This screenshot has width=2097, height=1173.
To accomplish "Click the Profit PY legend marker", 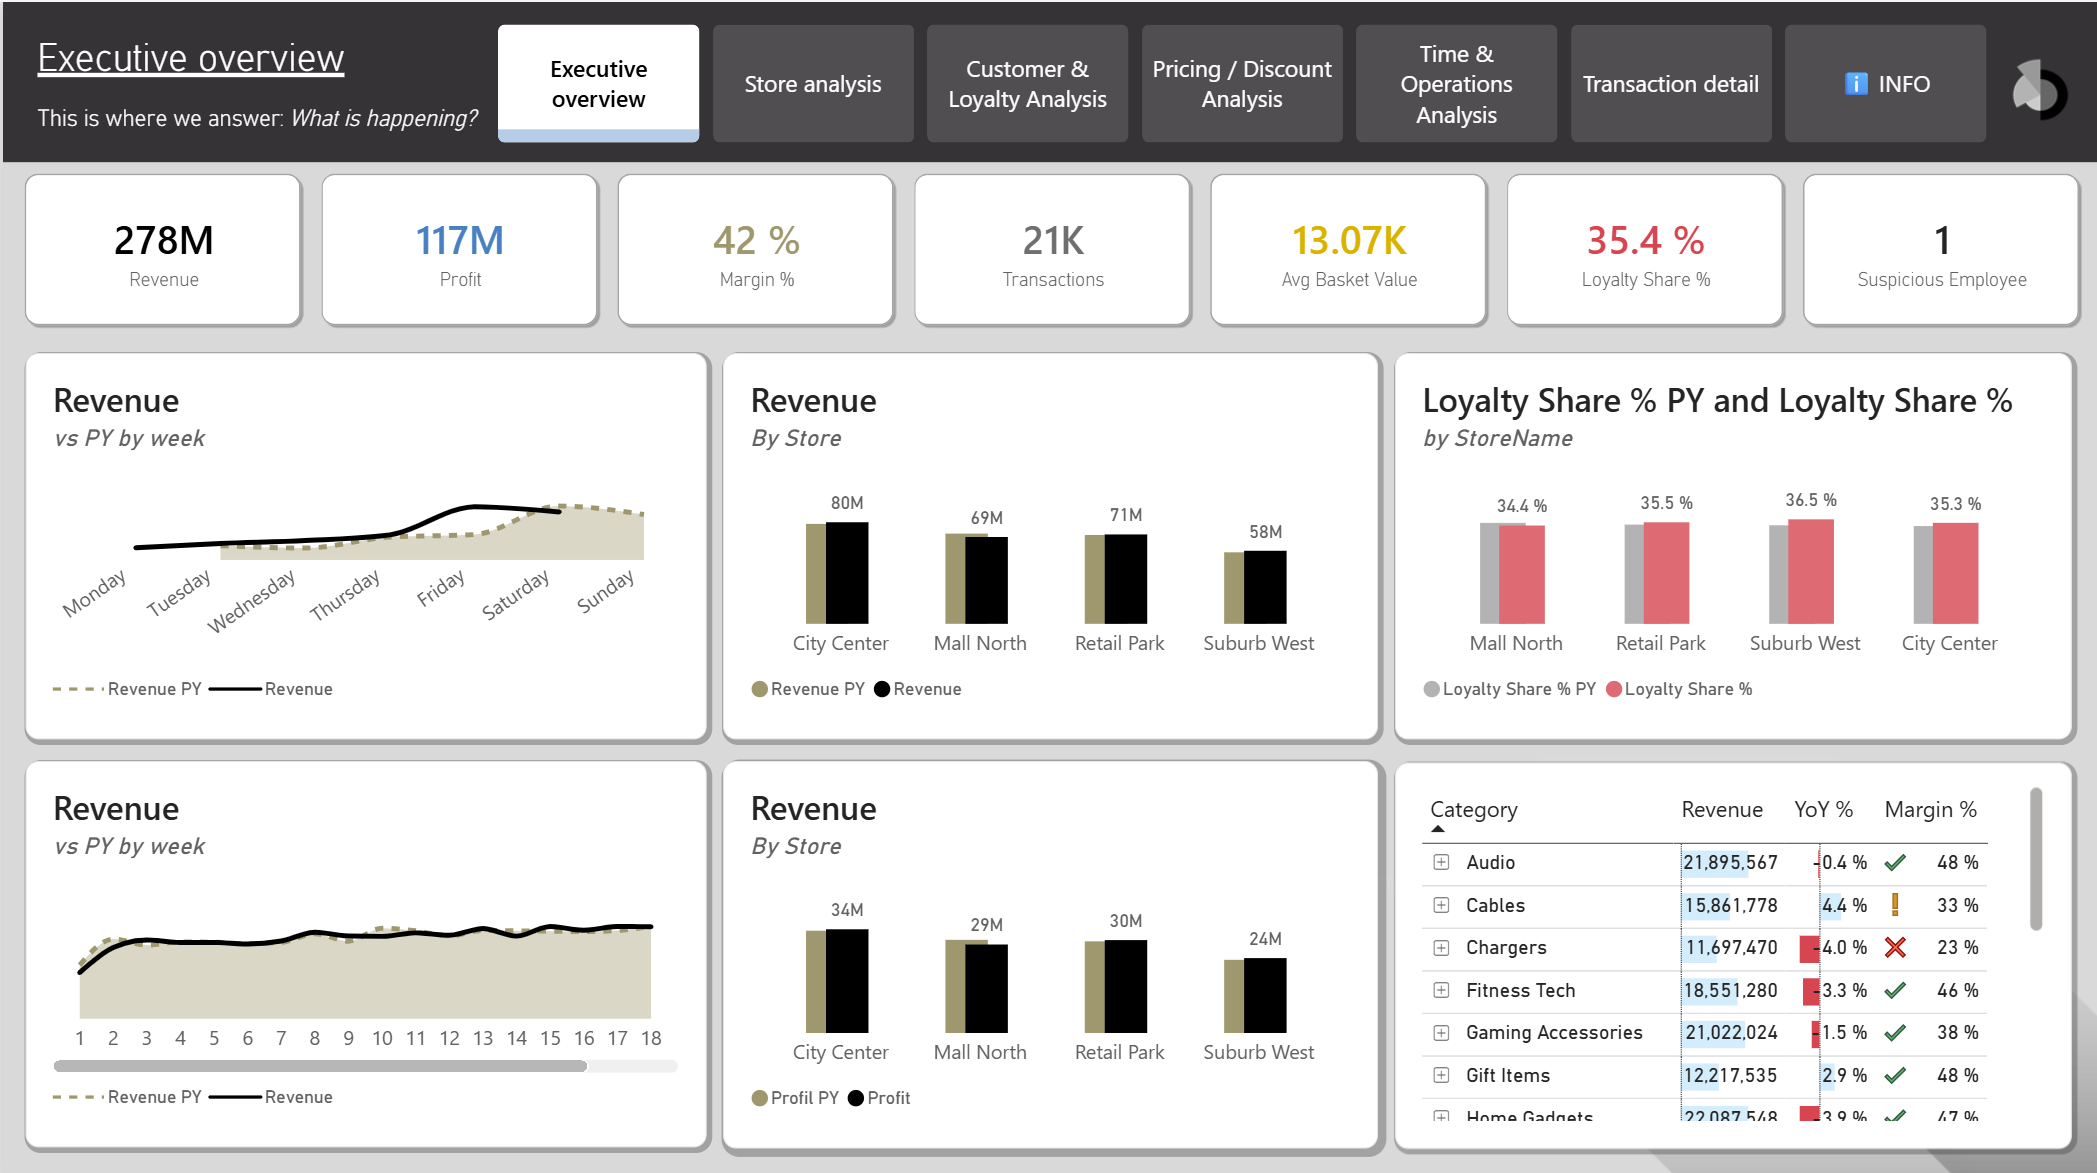I will coord(760,1098).
